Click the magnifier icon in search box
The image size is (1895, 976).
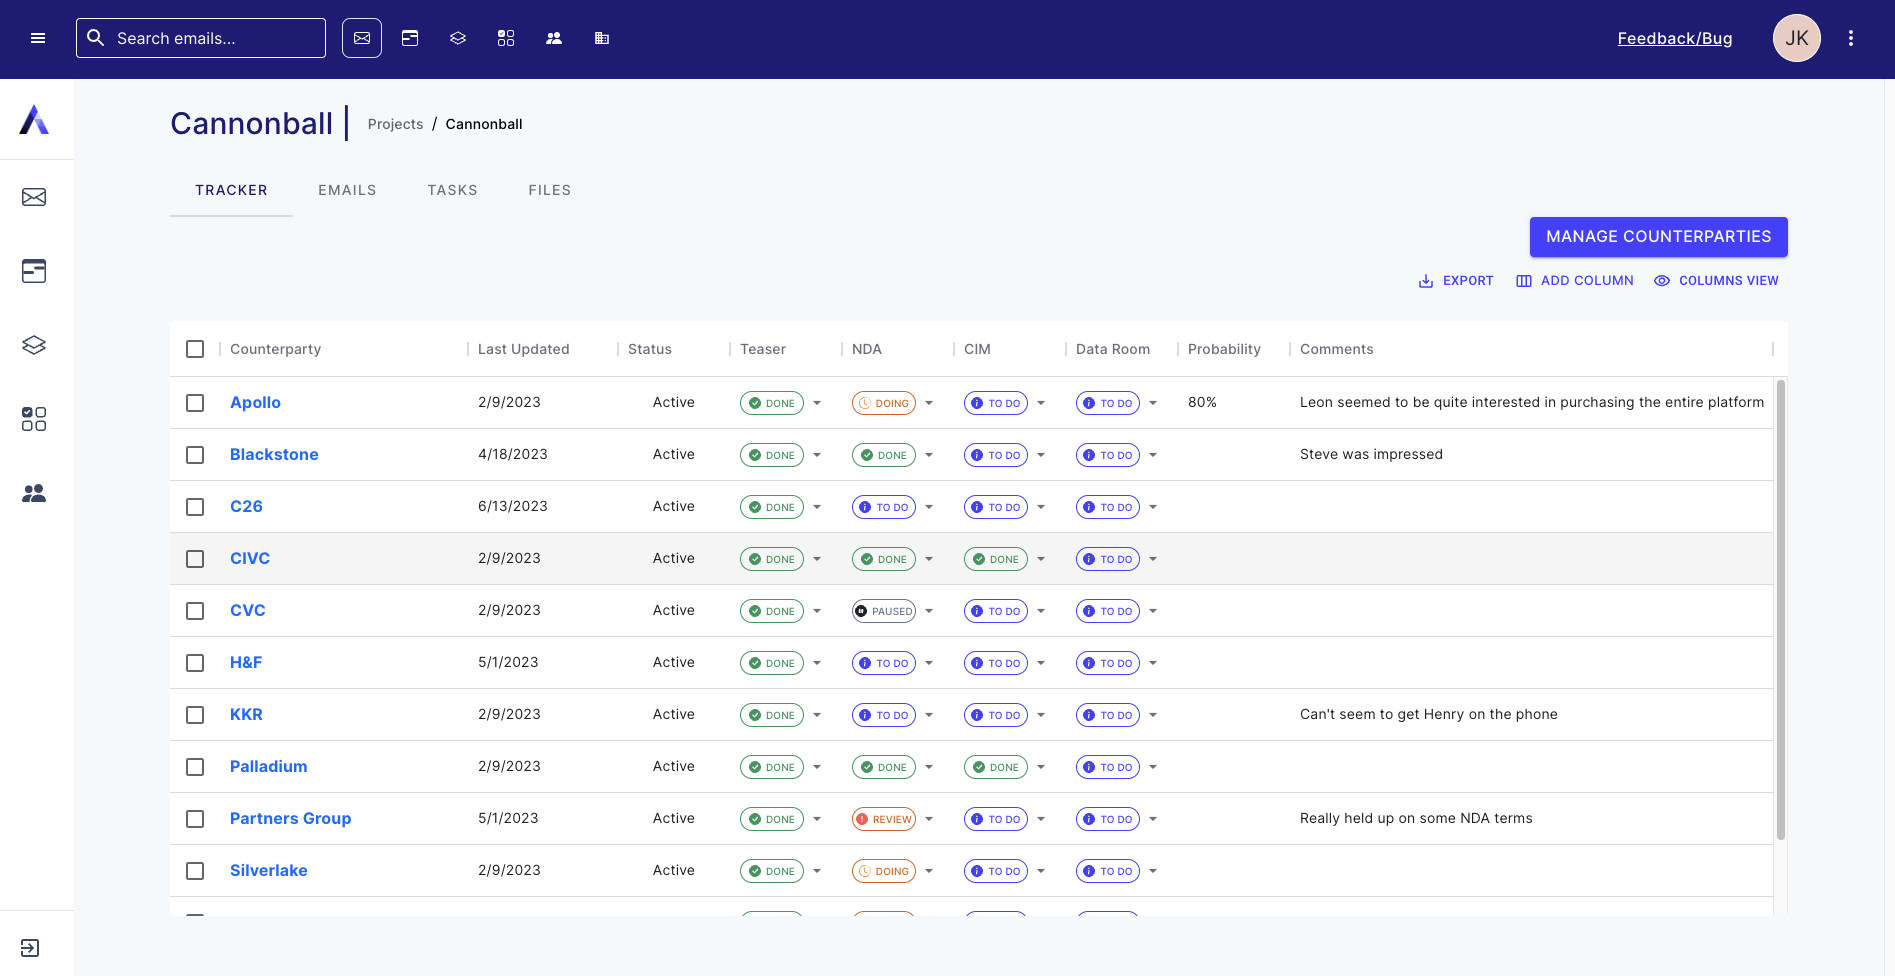click(x=96, y=38)
